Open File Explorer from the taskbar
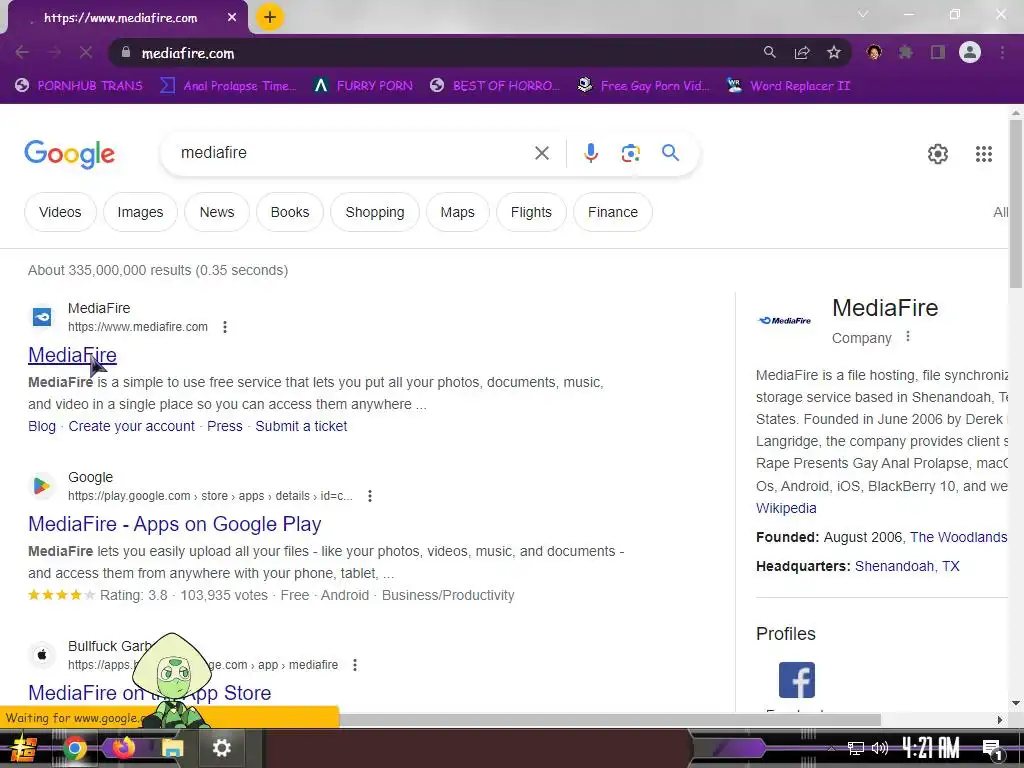This screenshot has height=768, width=1024. tap(172, 748)
